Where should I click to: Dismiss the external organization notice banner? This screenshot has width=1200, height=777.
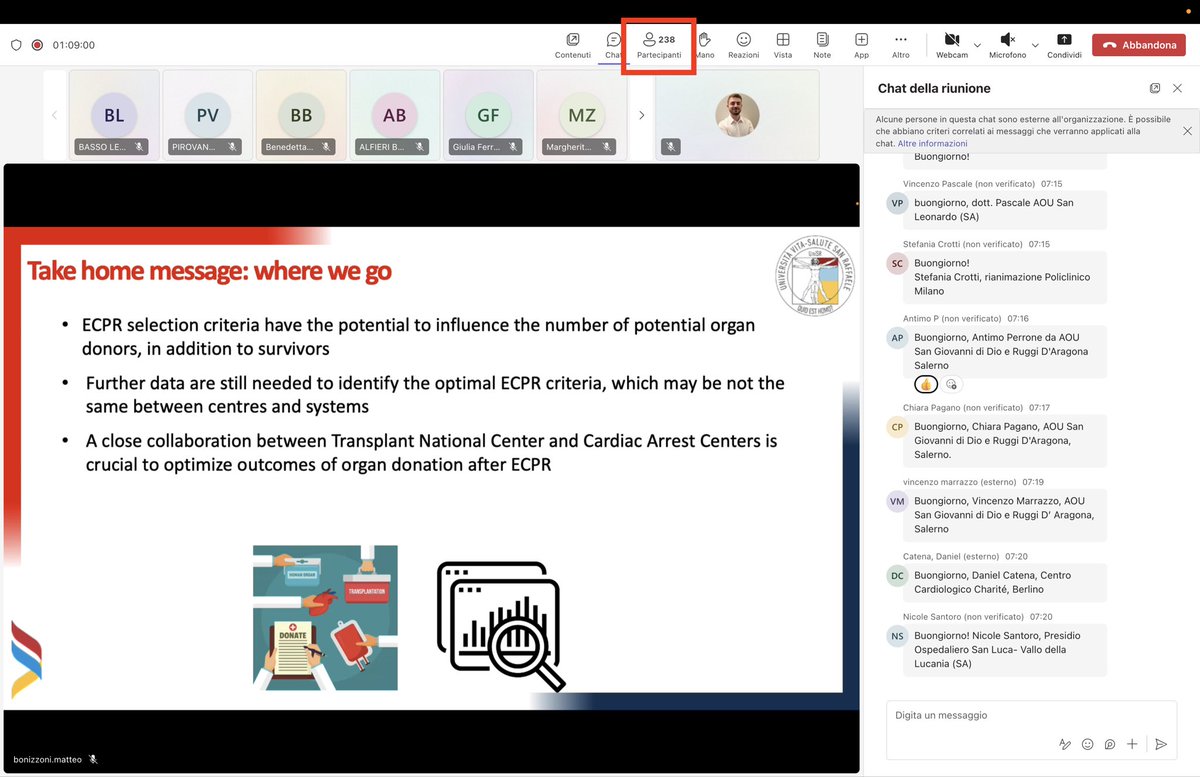tap(1187, 131)
